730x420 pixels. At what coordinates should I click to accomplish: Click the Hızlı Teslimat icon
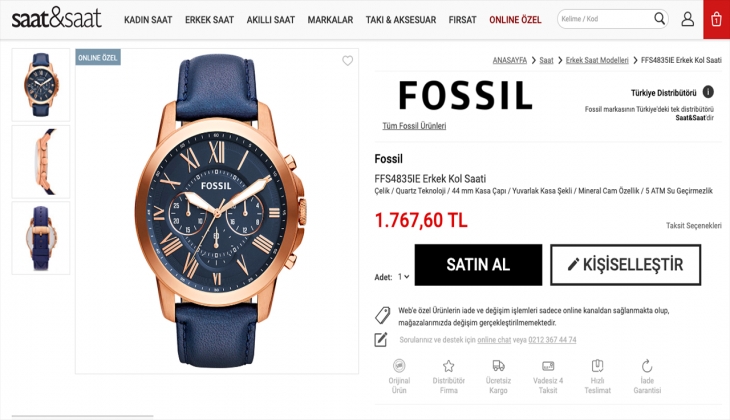[x=597, y=366]
